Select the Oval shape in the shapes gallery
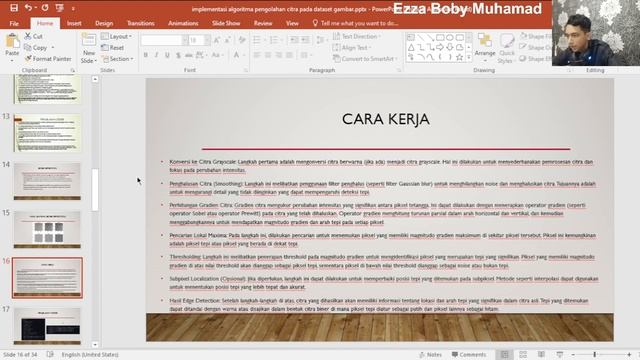This screenshot has height=360, width=640. pos(450,38)
